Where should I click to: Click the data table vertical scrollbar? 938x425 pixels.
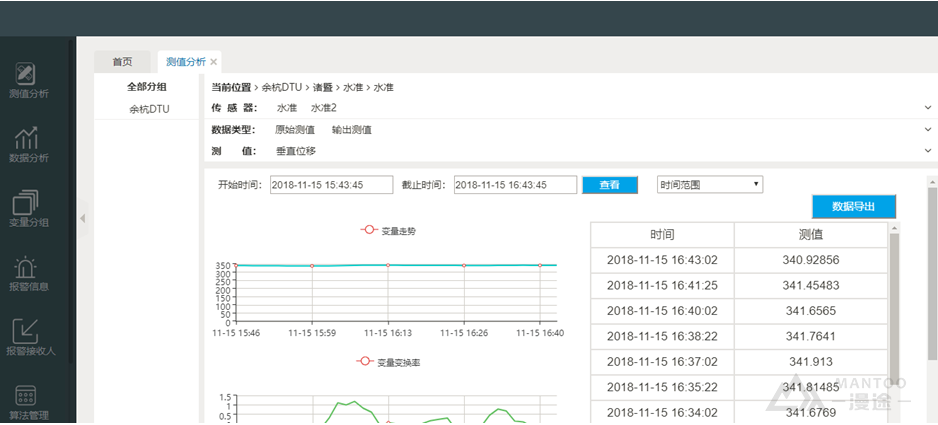(x=893, y=300)
